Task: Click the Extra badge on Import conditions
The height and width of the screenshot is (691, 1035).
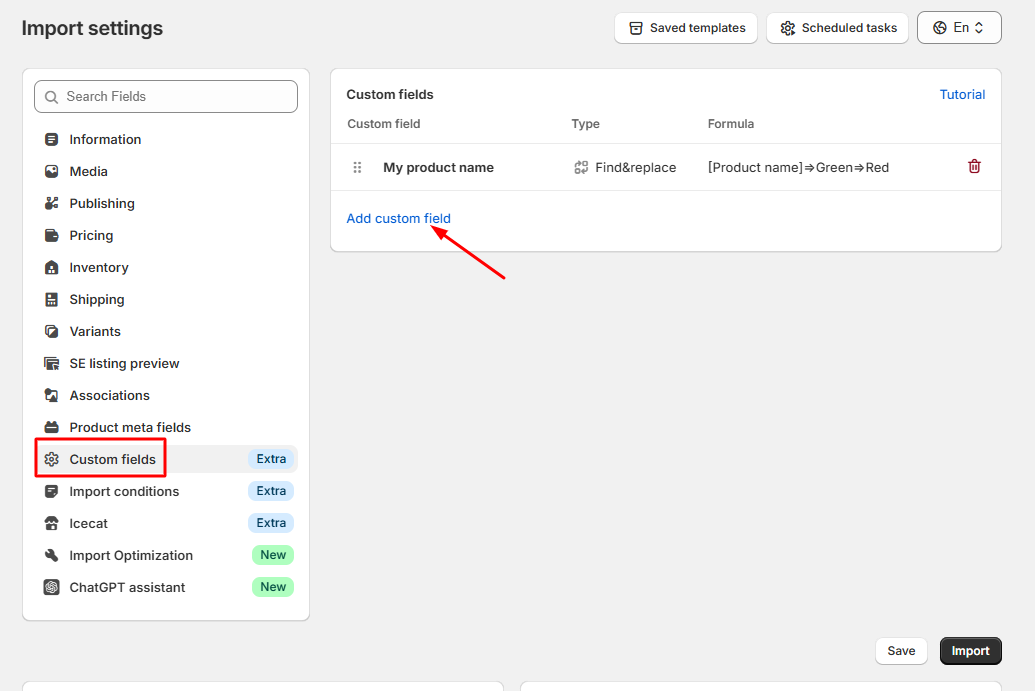Action: [271, 491]
